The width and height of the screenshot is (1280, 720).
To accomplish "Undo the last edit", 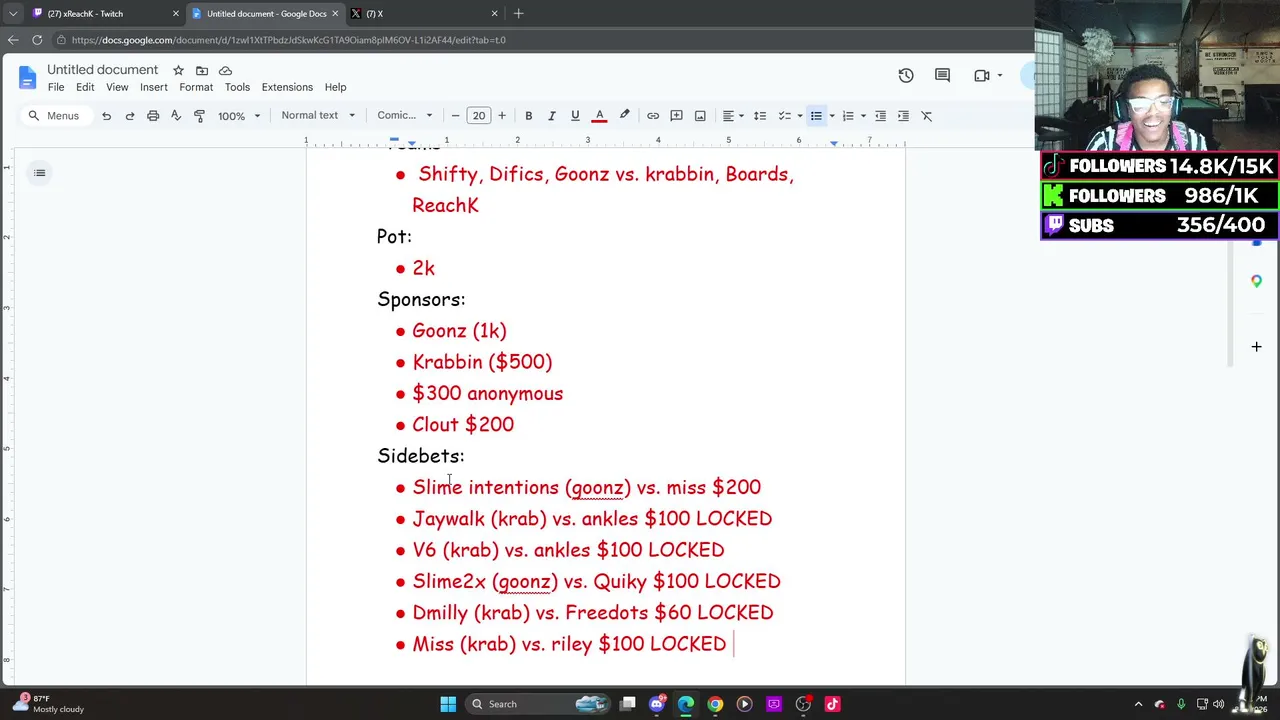I will pos(106,116).
